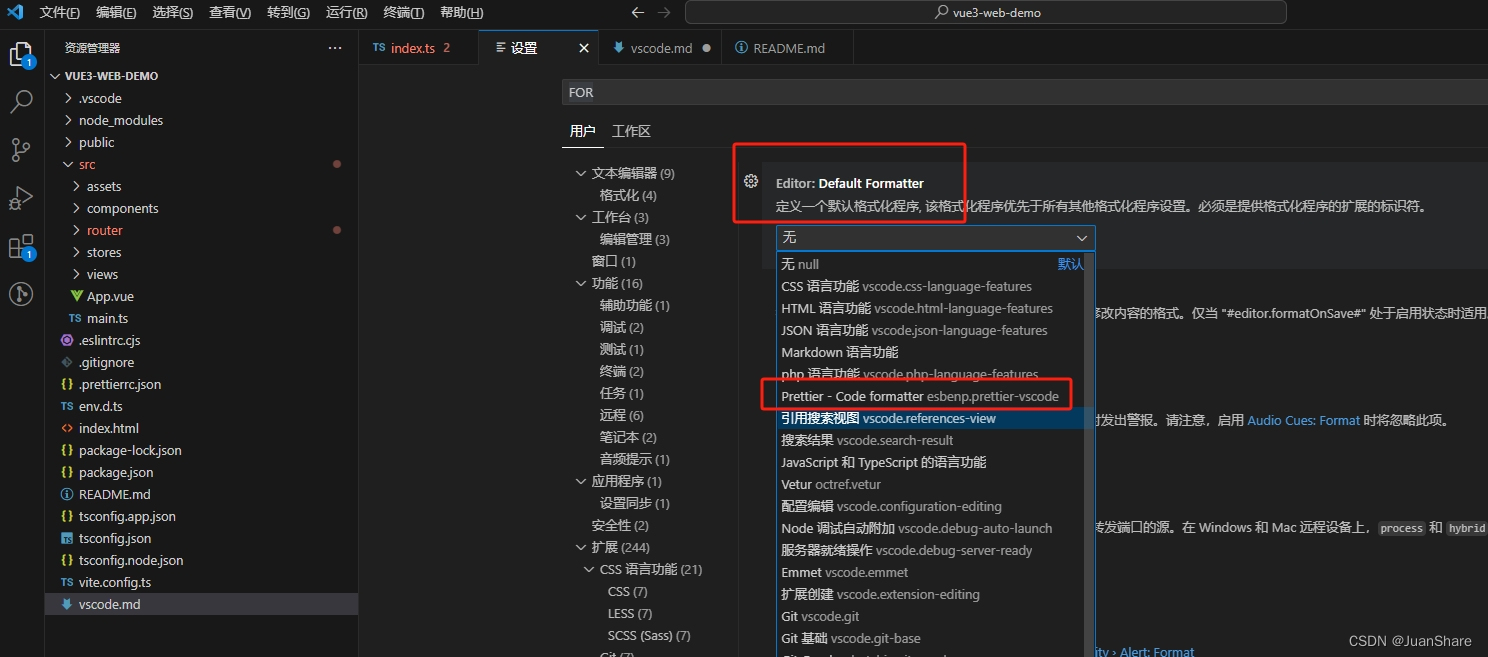Choose Vetur octref.vetur option
1488x657 pixels.
(930, 484)
